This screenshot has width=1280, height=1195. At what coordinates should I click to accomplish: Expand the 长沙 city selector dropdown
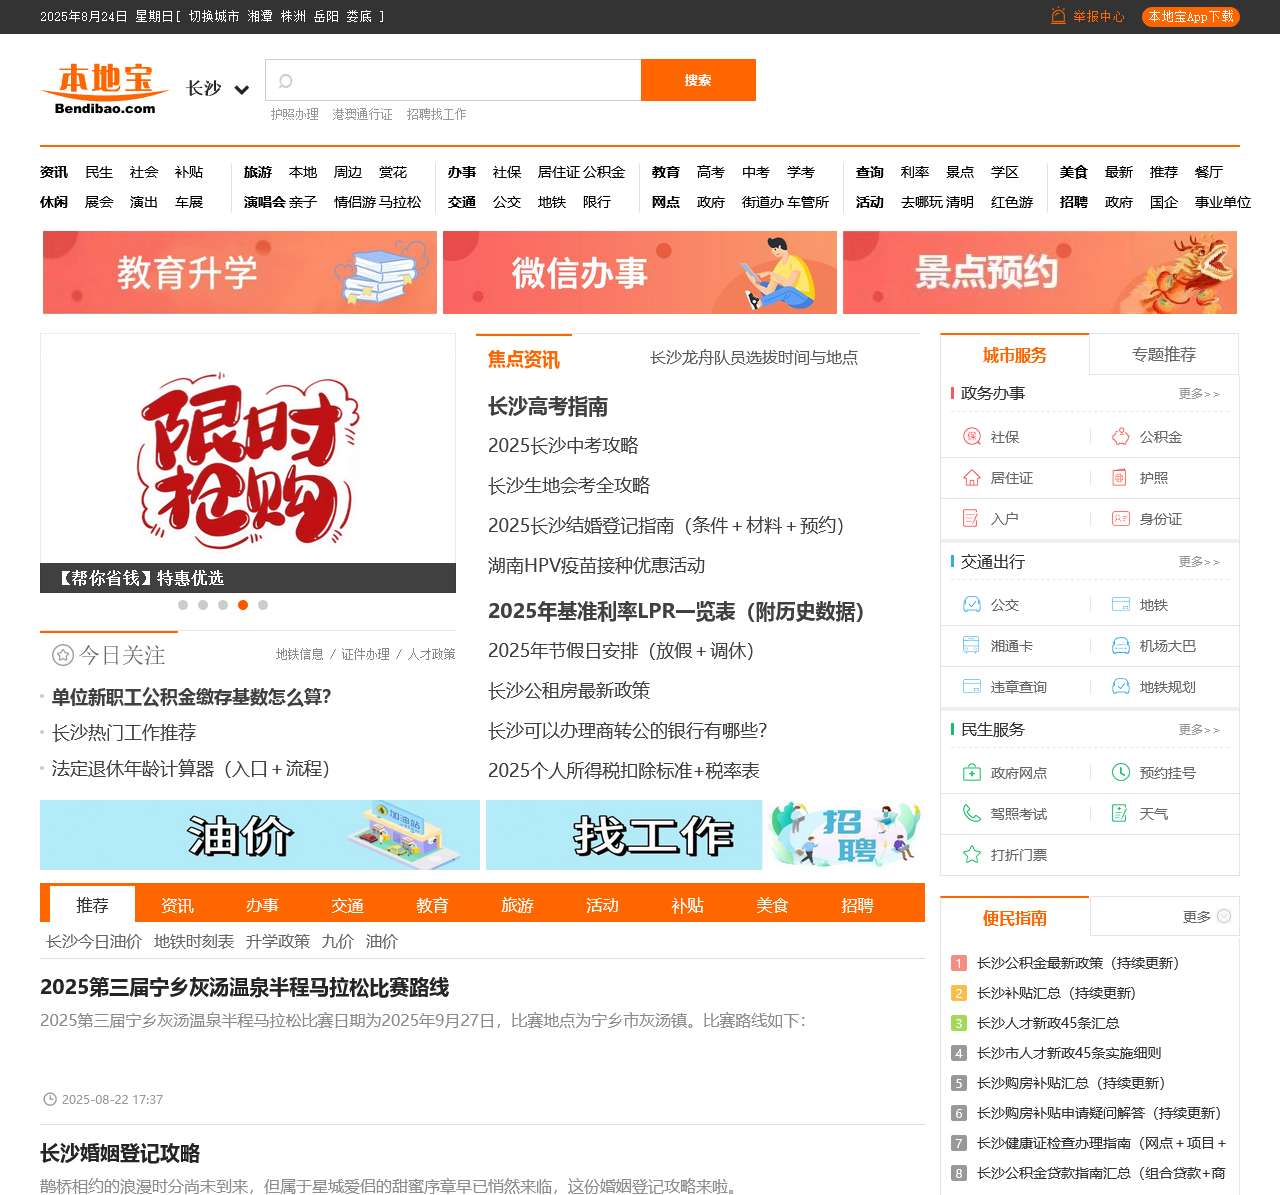pos(216,88)
